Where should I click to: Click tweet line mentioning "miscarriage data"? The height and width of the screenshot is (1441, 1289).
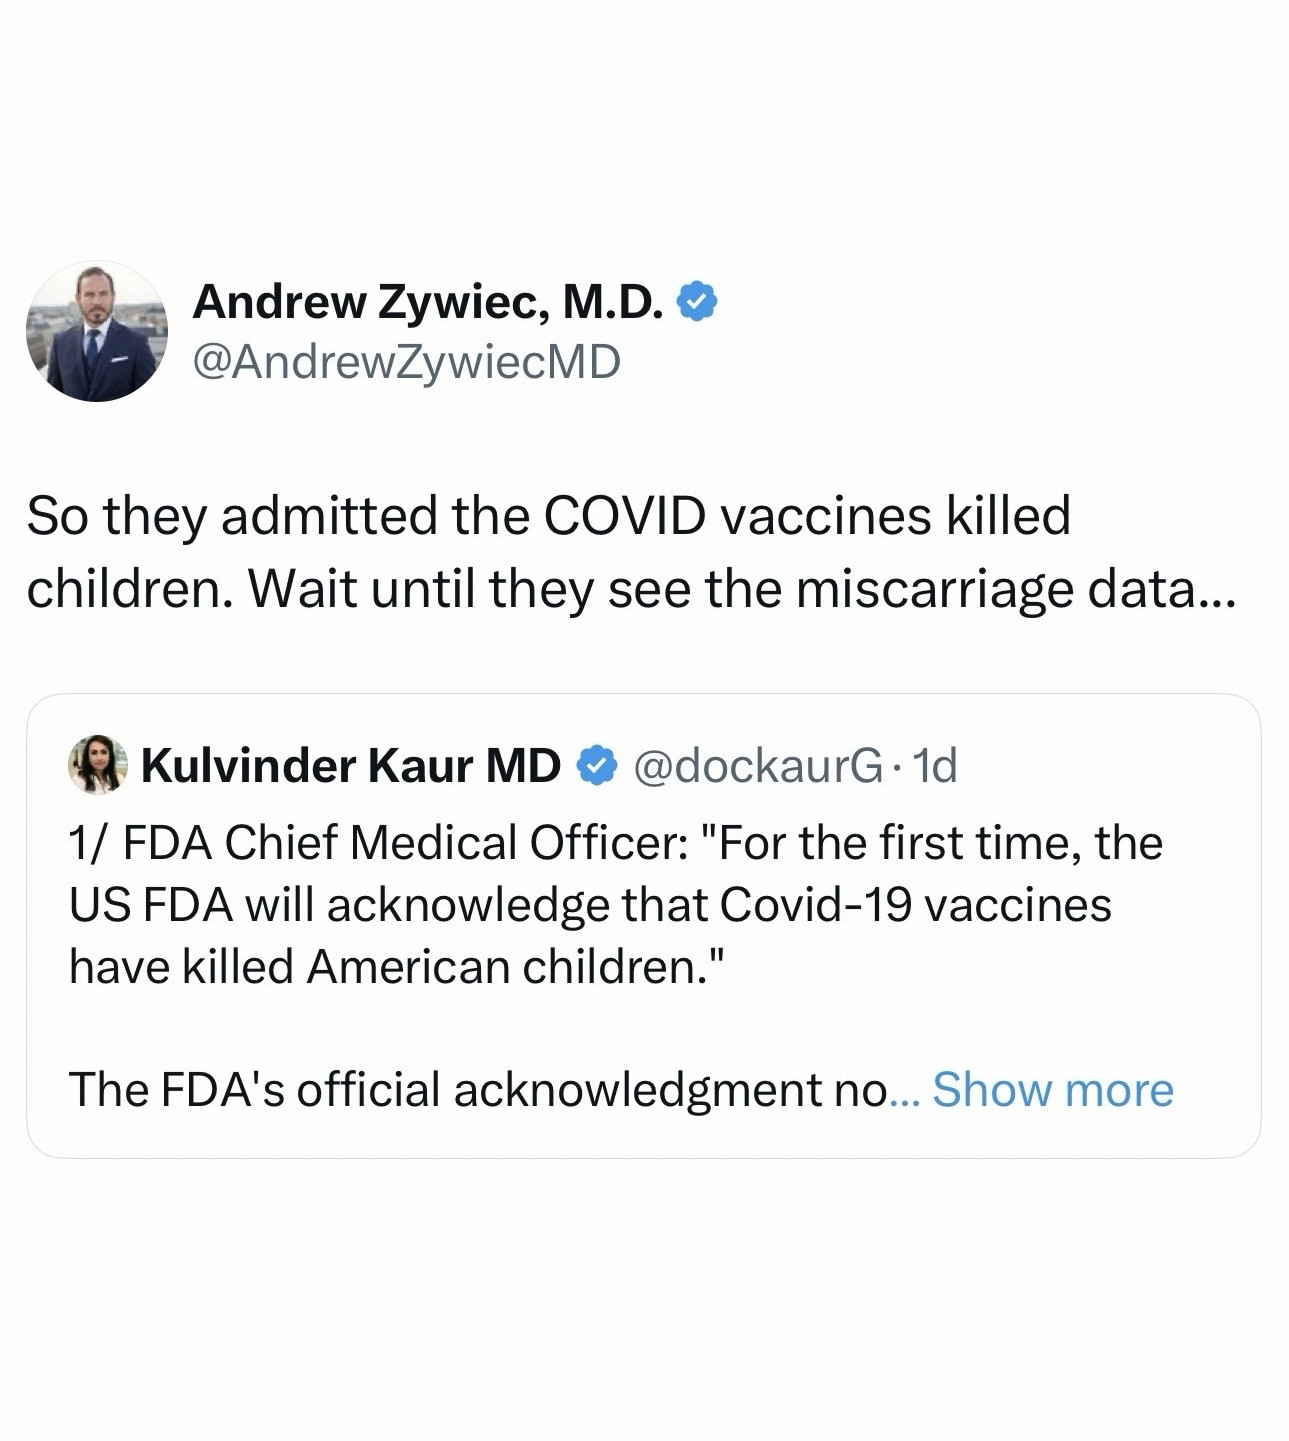pos(630,589)
